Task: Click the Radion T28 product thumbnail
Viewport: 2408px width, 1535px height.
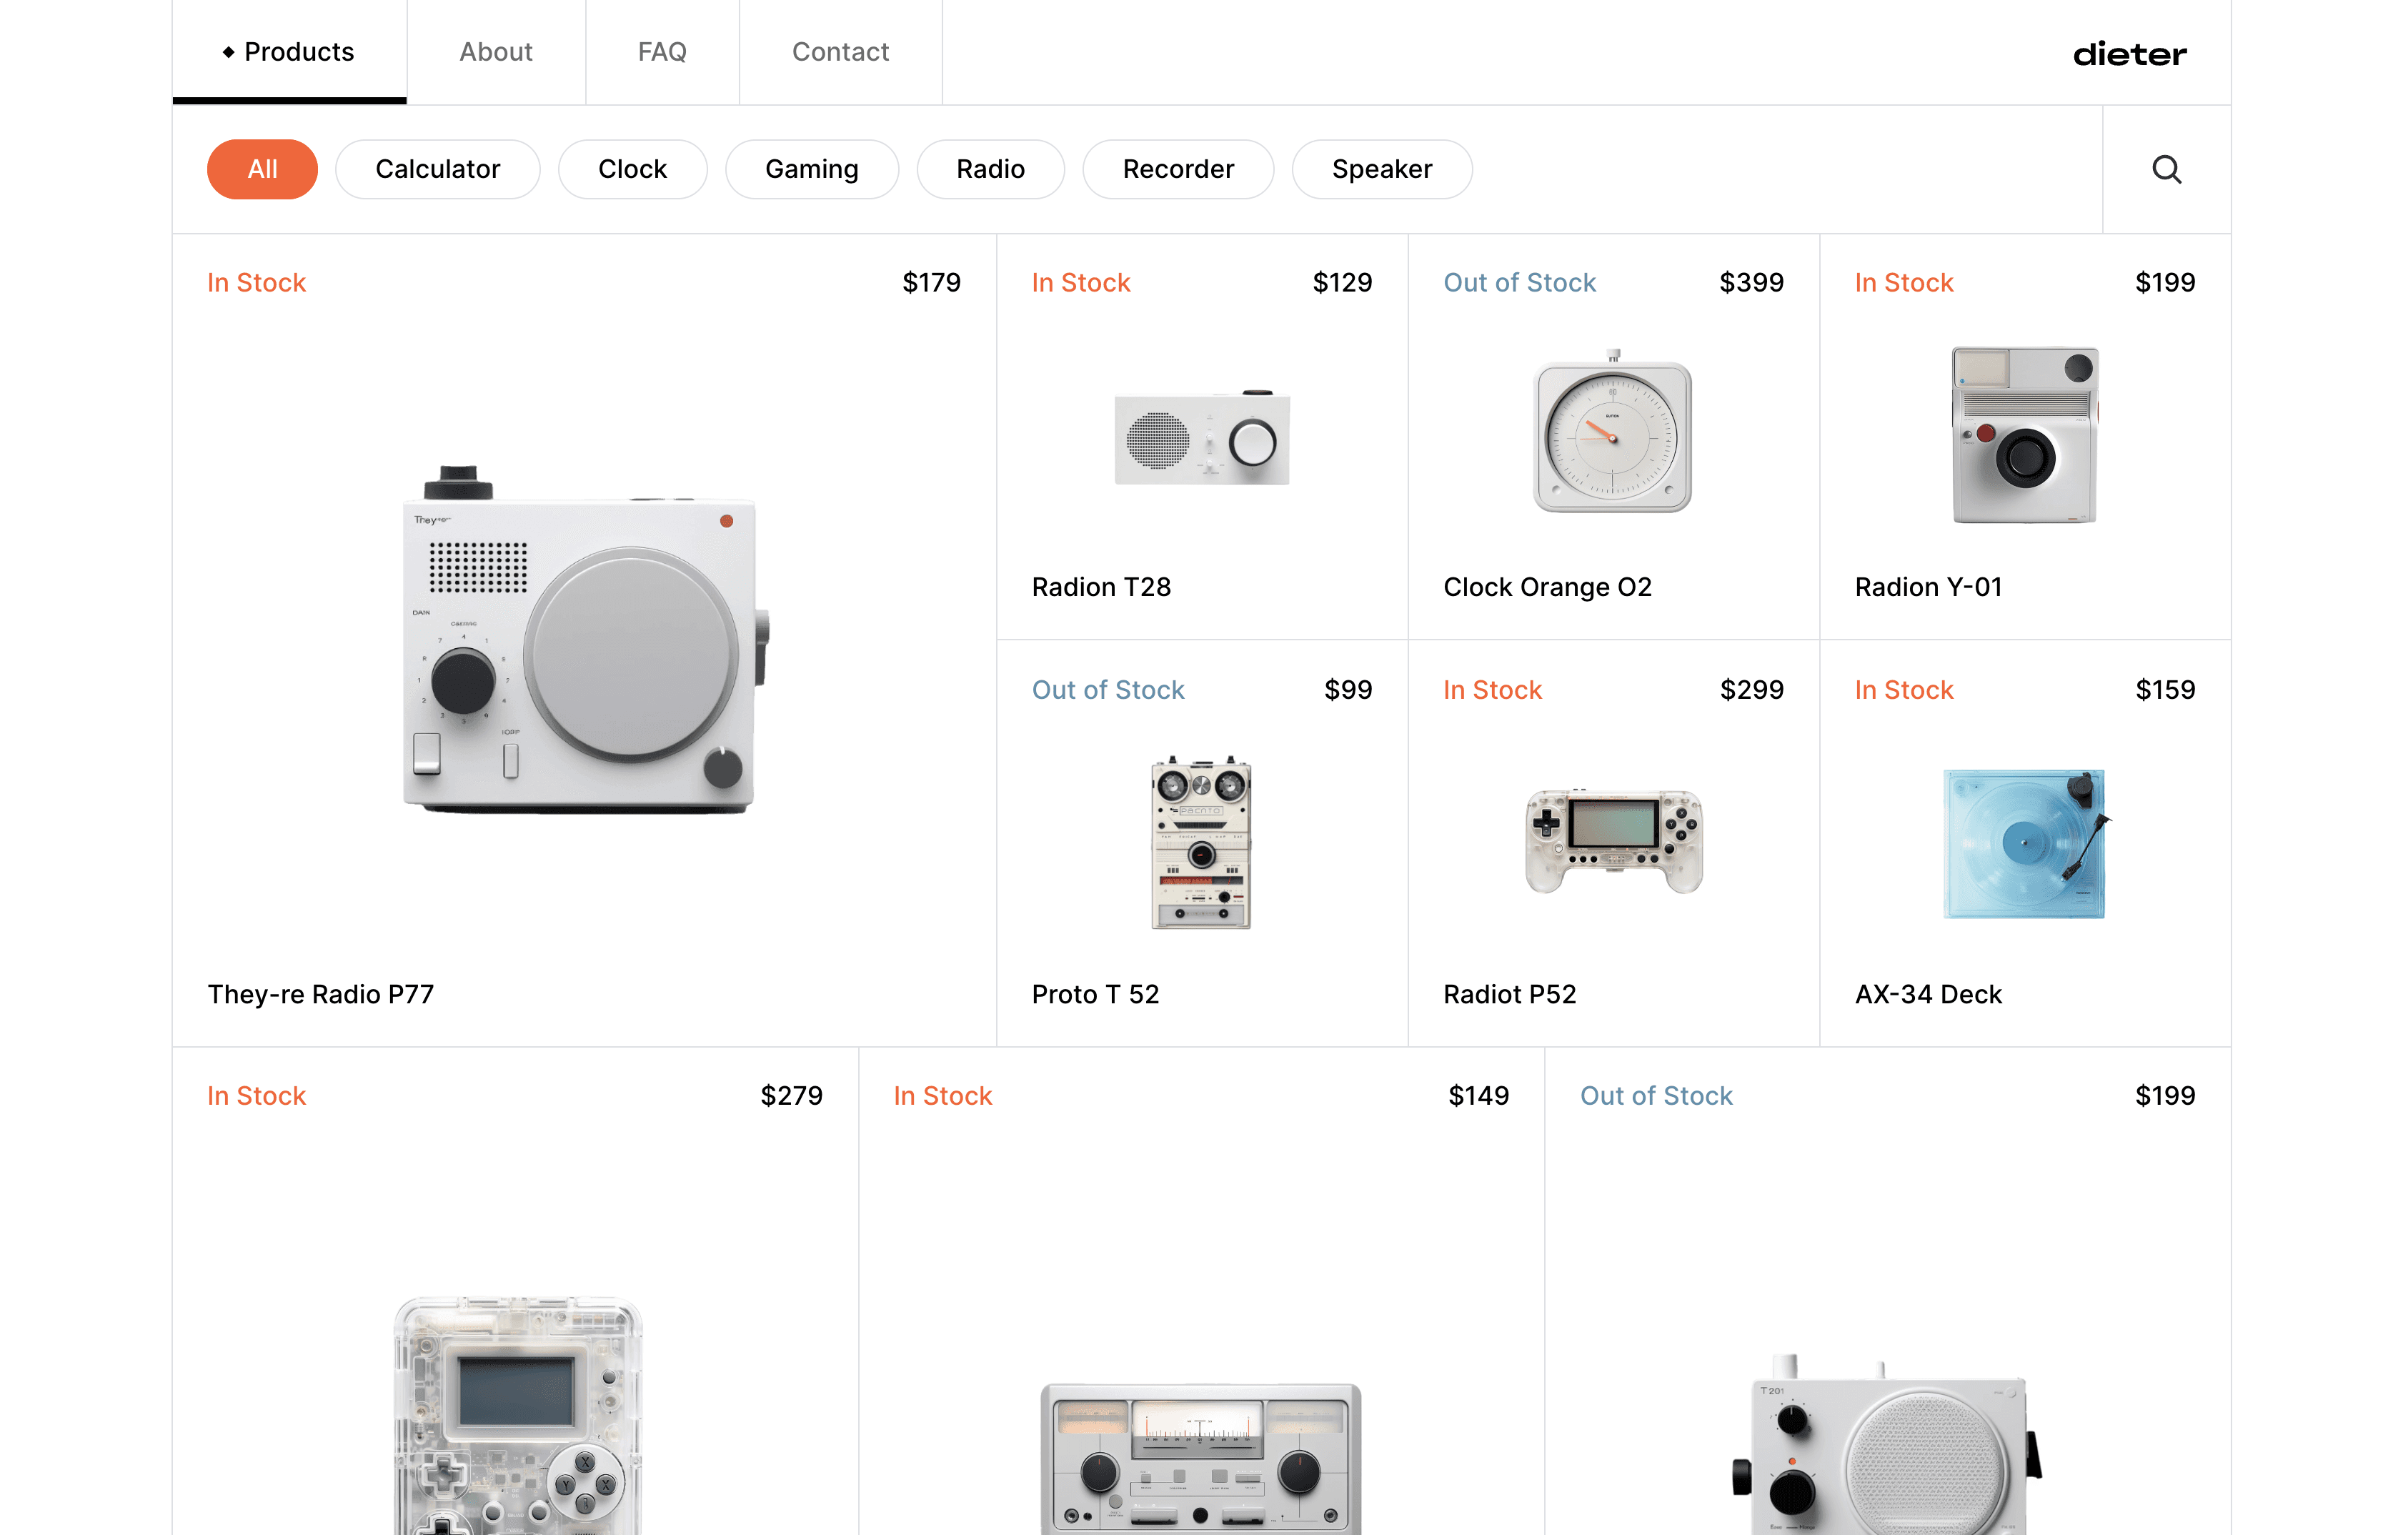Action: [1202, 438]
